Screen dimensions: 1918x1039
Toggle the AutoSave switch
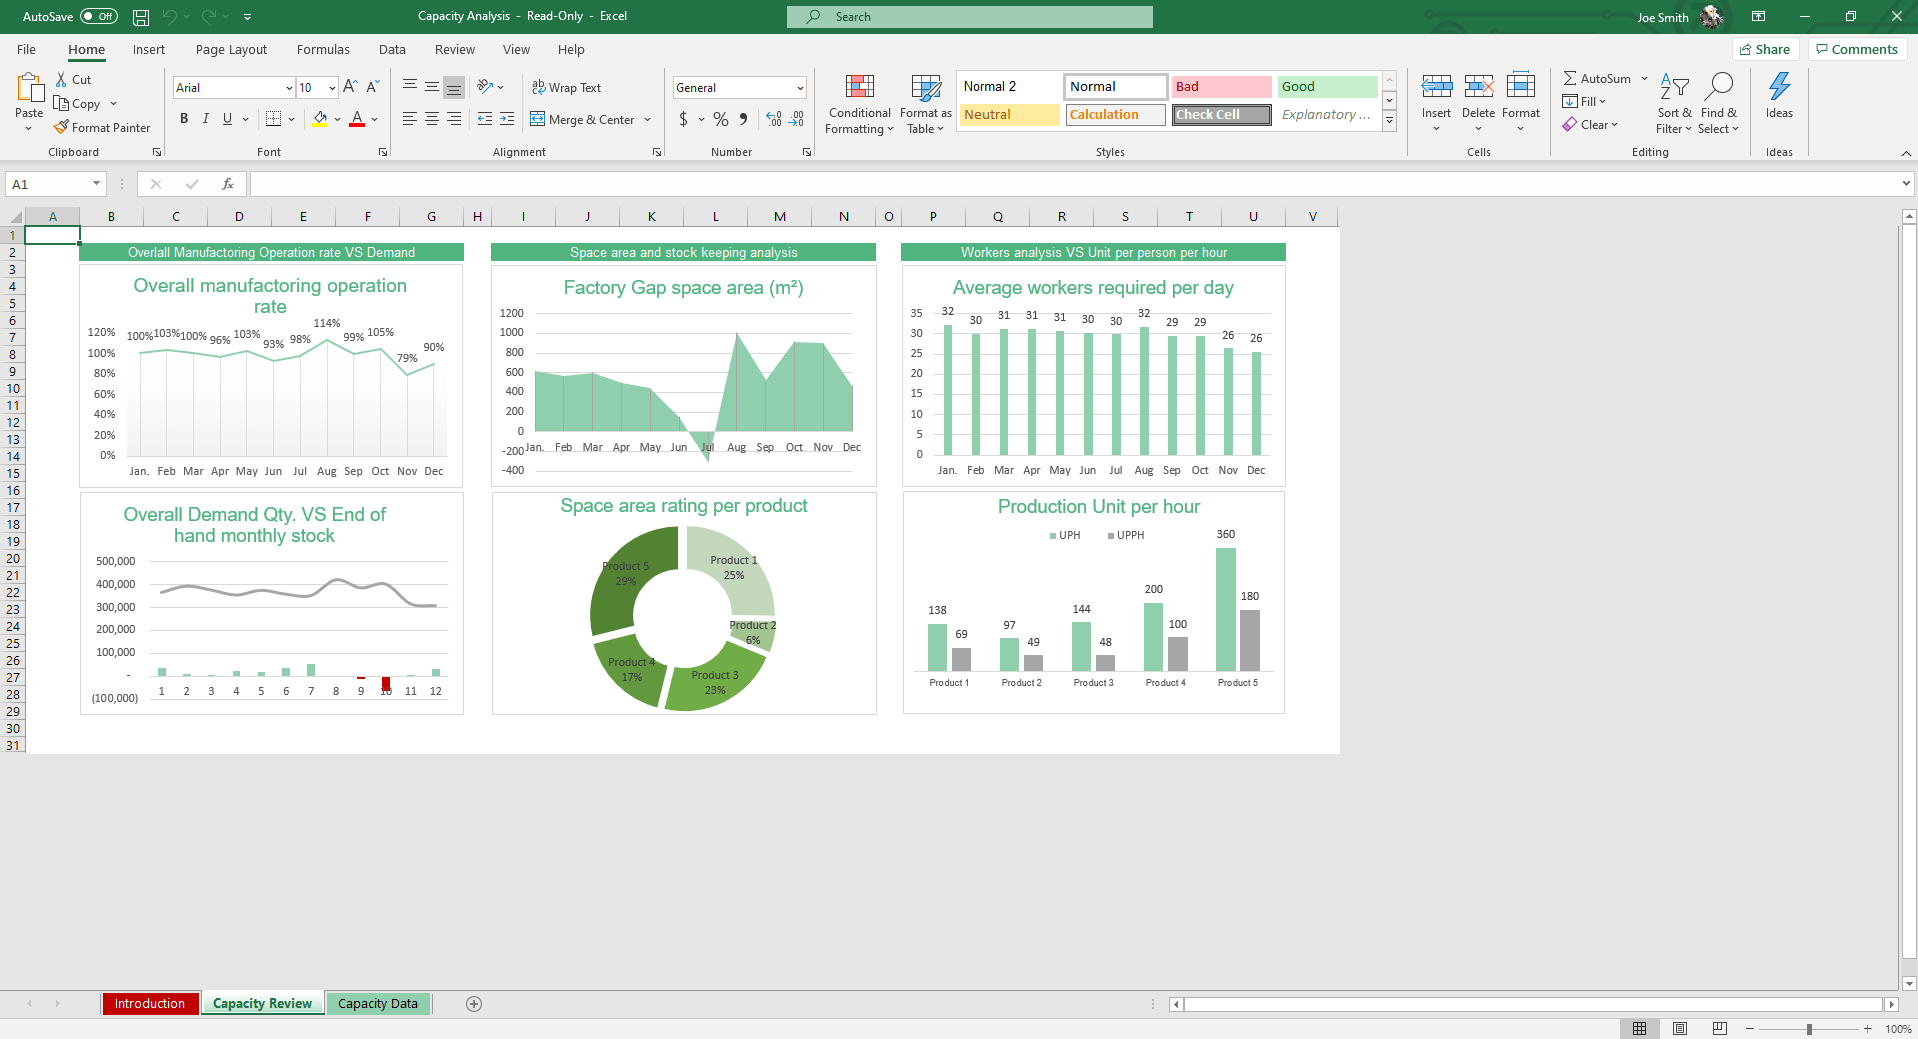click(x=98, y=17)
